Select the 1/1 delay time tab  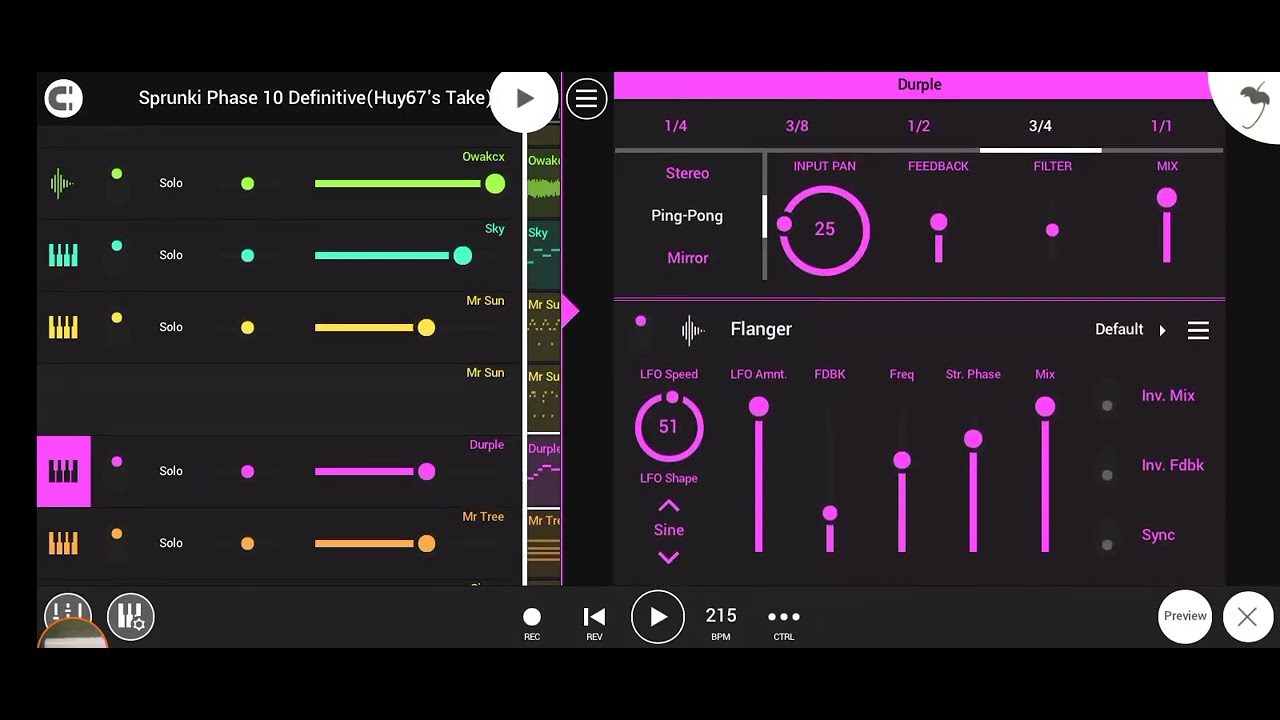click(x=1161, y=126)
